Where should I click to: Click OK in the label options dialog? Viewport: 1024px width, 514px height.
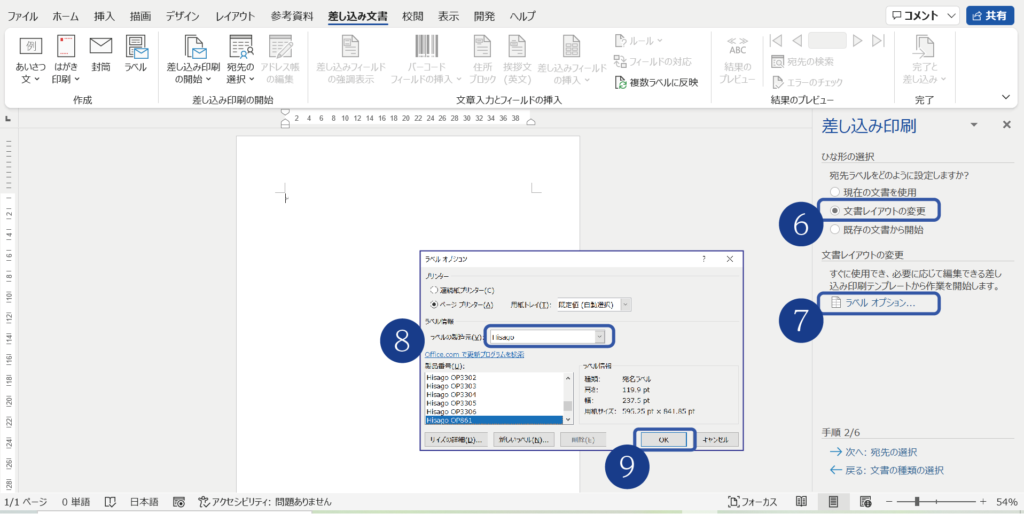point(662,439)
